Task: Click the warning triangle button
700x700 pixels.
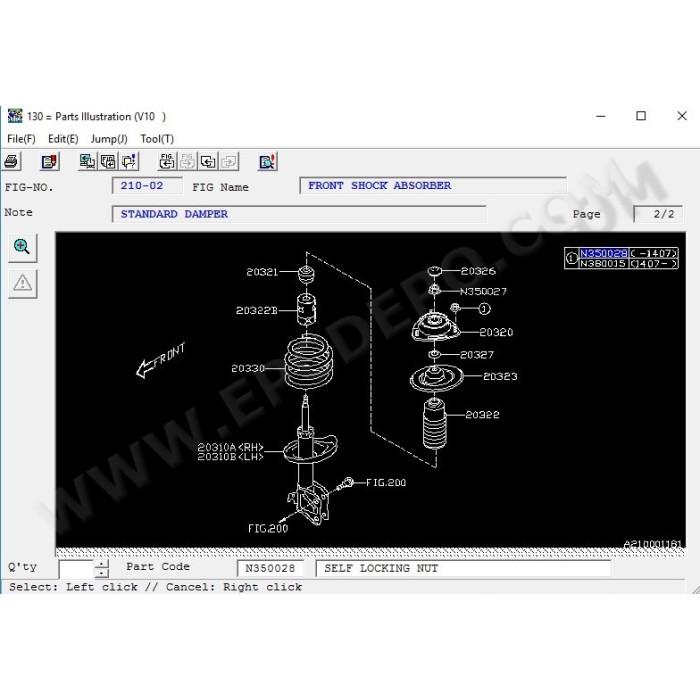Action: point(22,283)
